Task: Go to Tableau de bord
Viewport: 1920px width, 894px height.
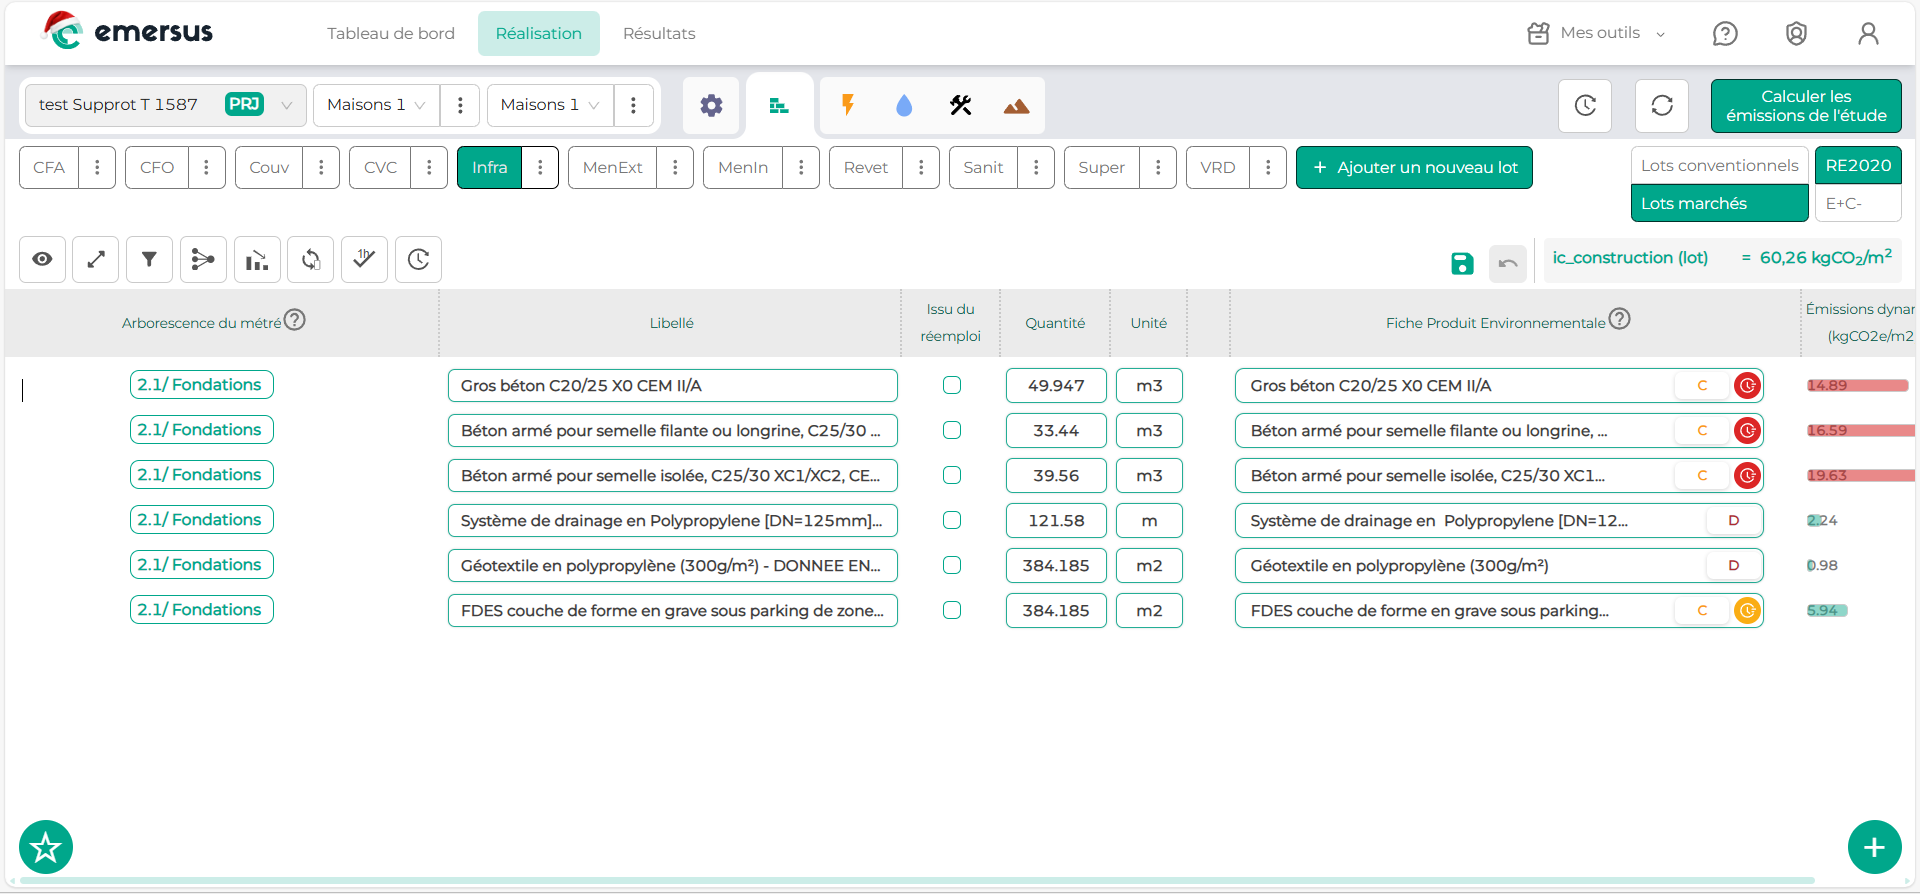Action: 391,33
